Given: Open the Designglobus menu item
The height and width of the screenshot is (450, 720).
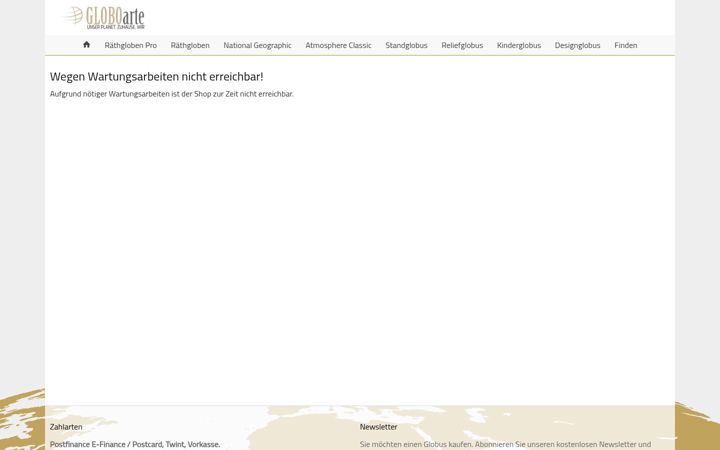Looking at the screenshot, I should pyautogui.click(x=577, y=45).
